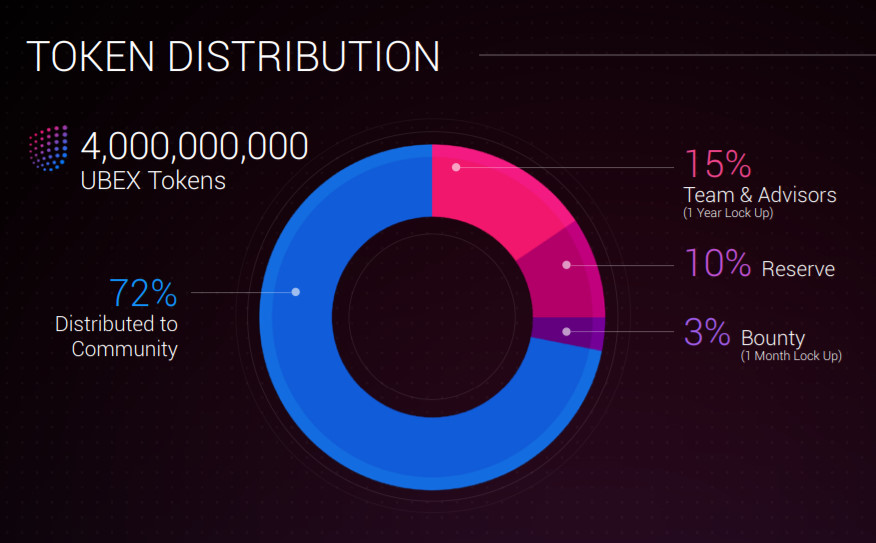Image resolution: width=876 pixels, height=543 pixels.
Task: Click the dot marker on the purple Bounty segment
Action: pos(566,332)
